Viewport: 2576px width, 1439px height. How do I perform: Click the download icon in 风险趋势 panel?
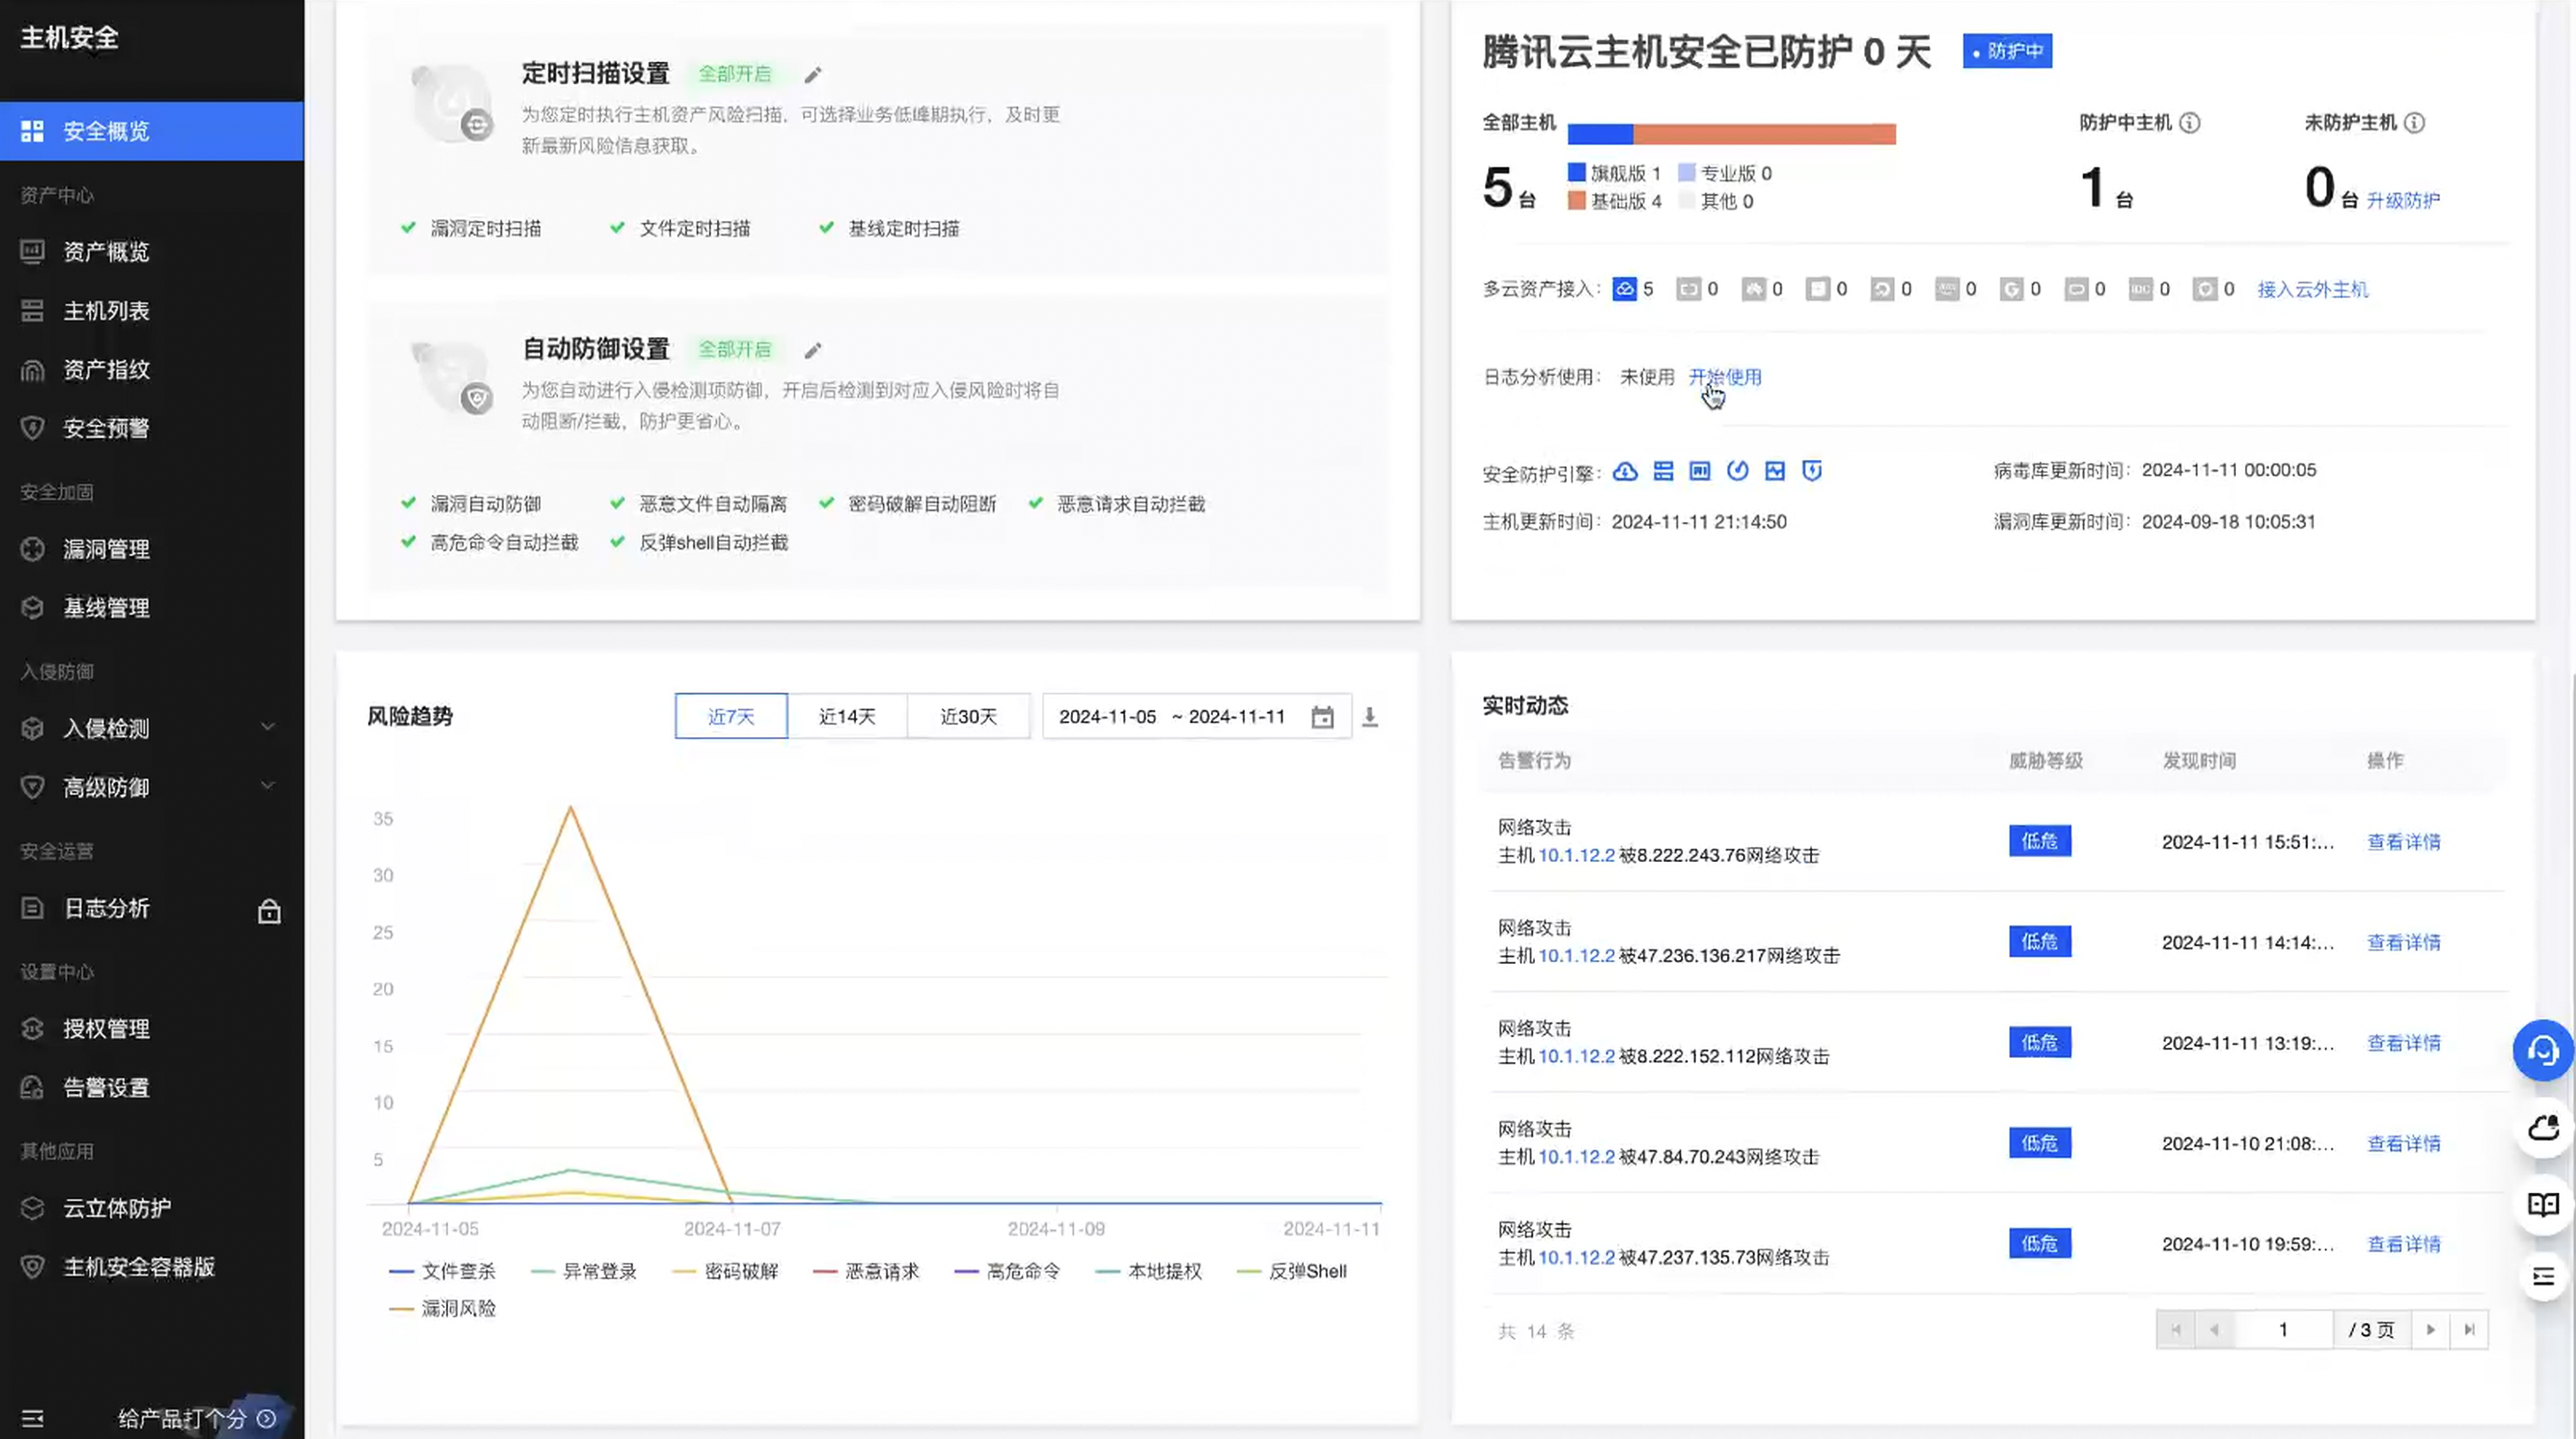click(x=1370, y=717)
